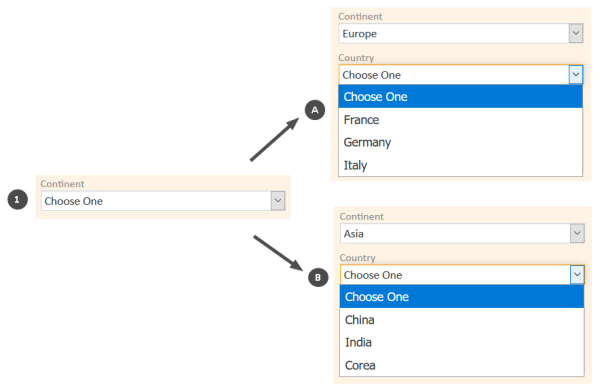
Task: Pick India in the Asia country list
Action: [462, 342]
